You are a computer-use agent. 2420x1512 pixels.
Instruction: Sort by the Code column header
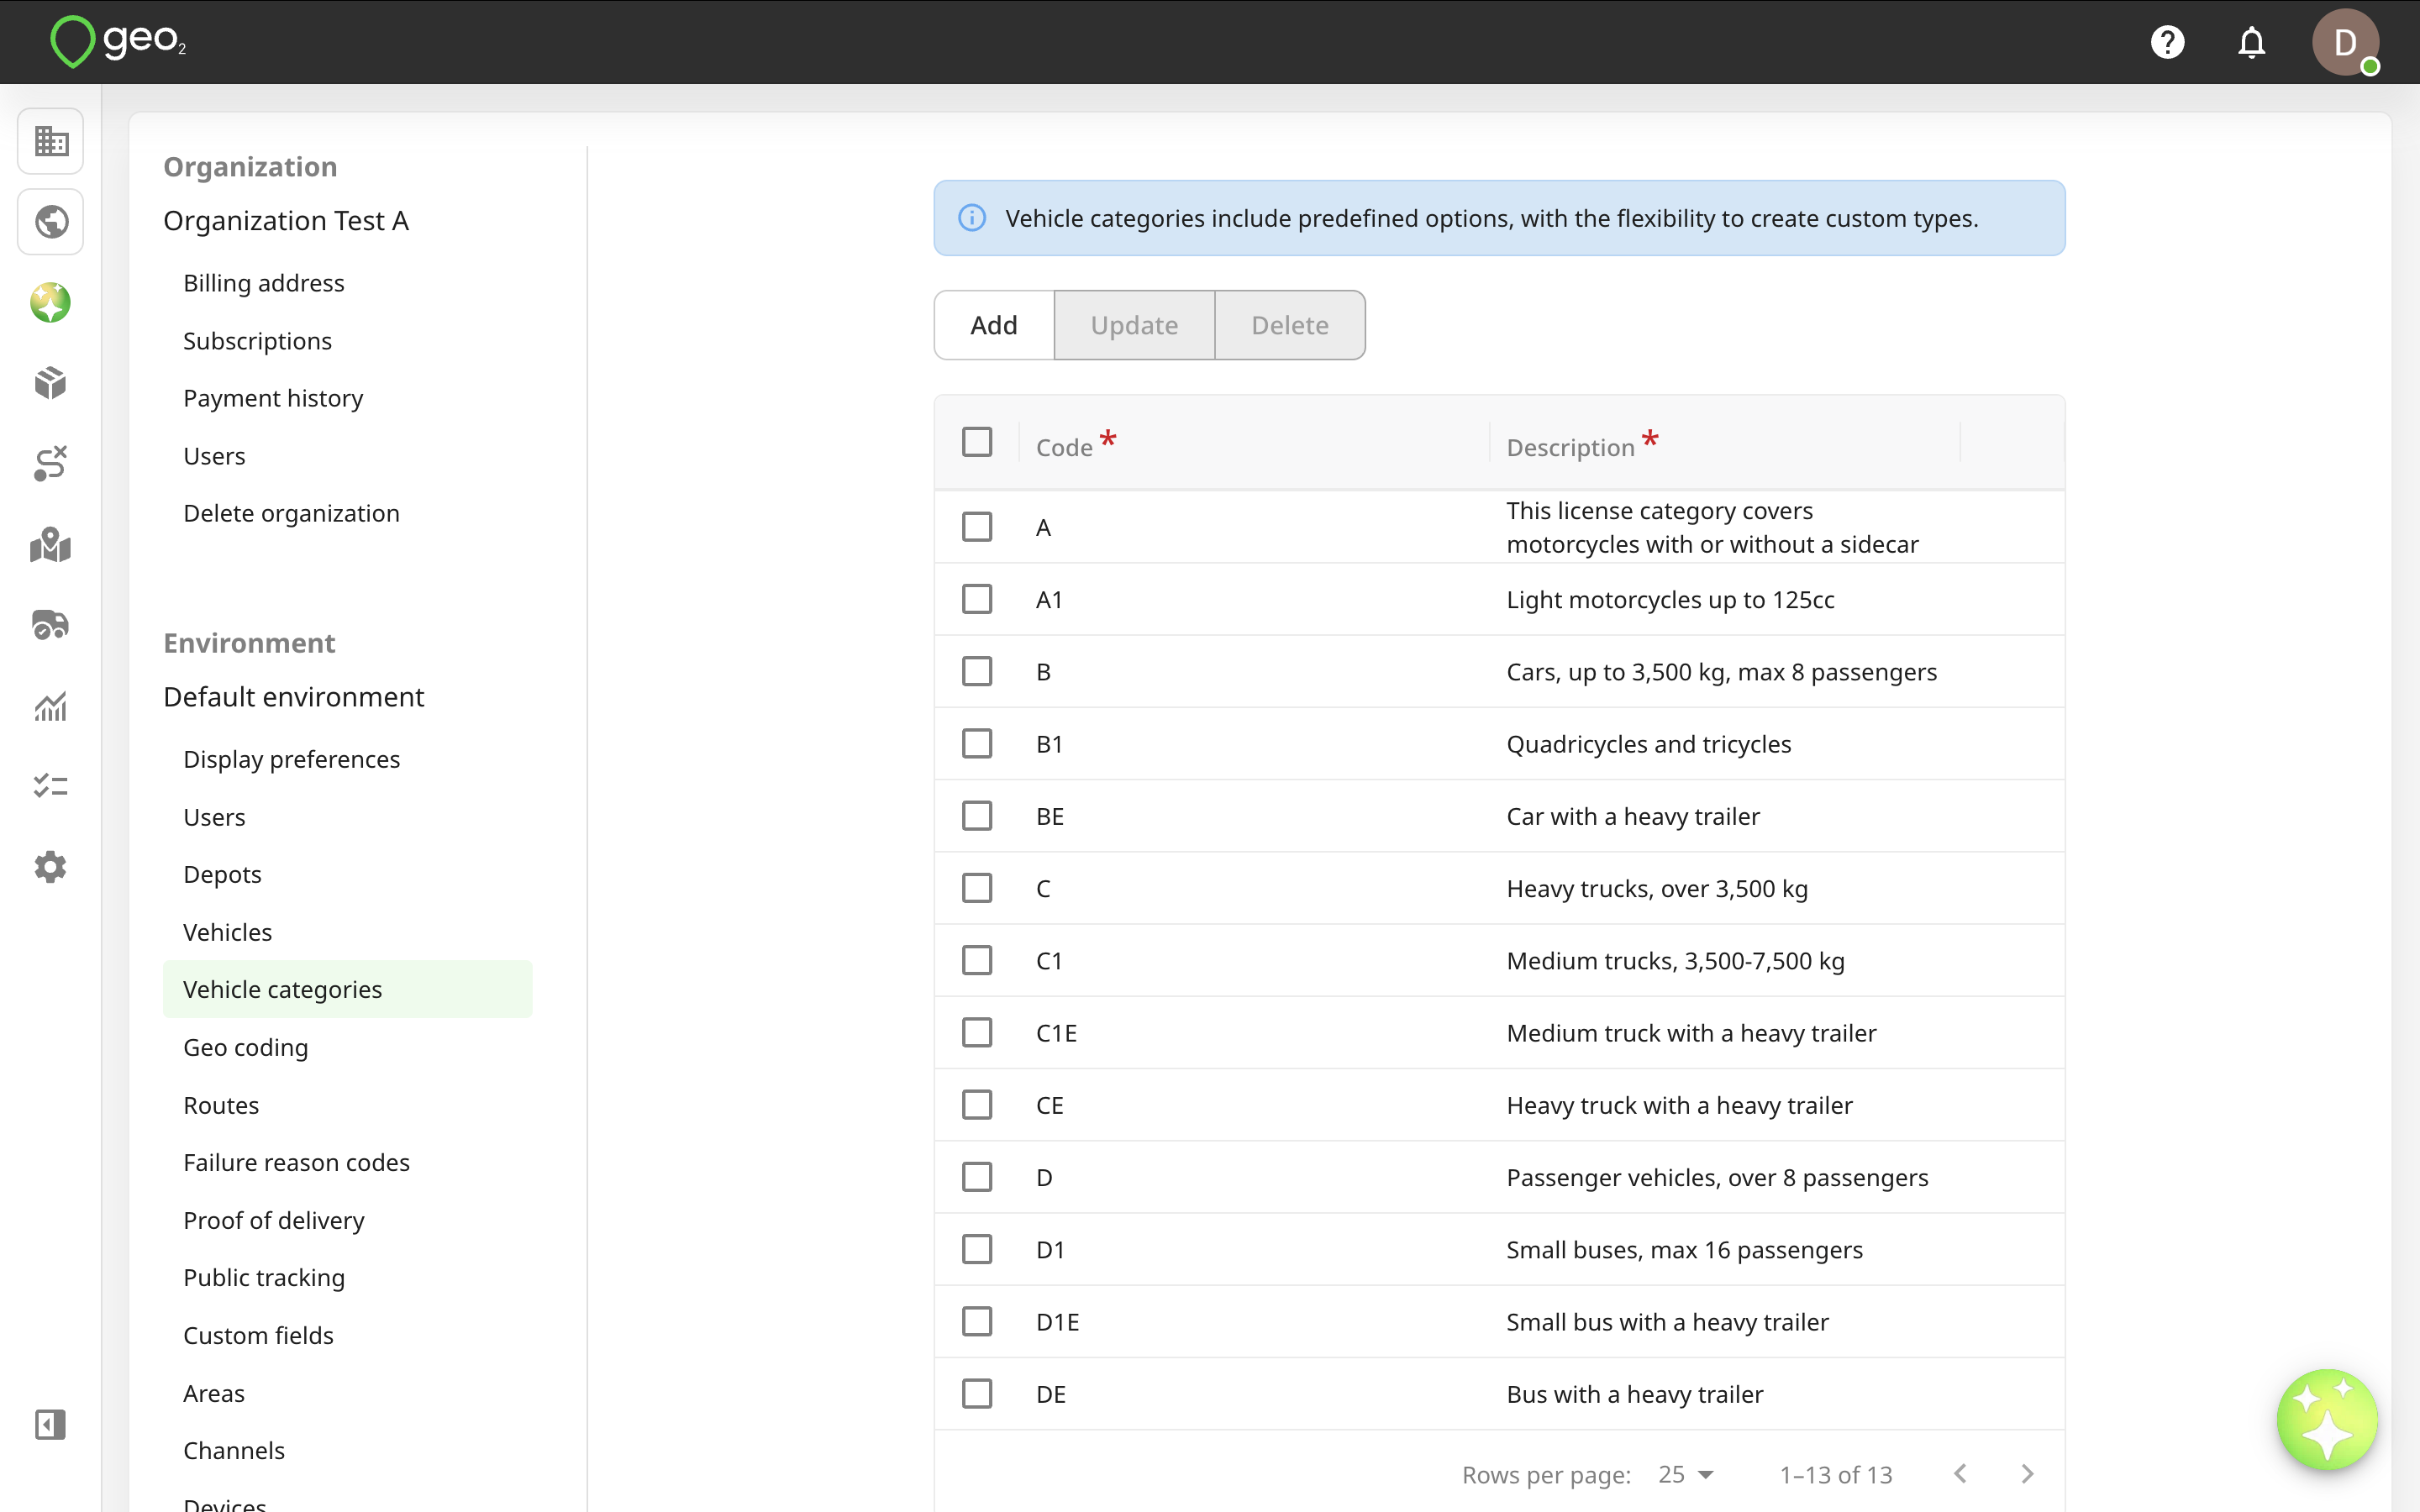pos(1064,447)
